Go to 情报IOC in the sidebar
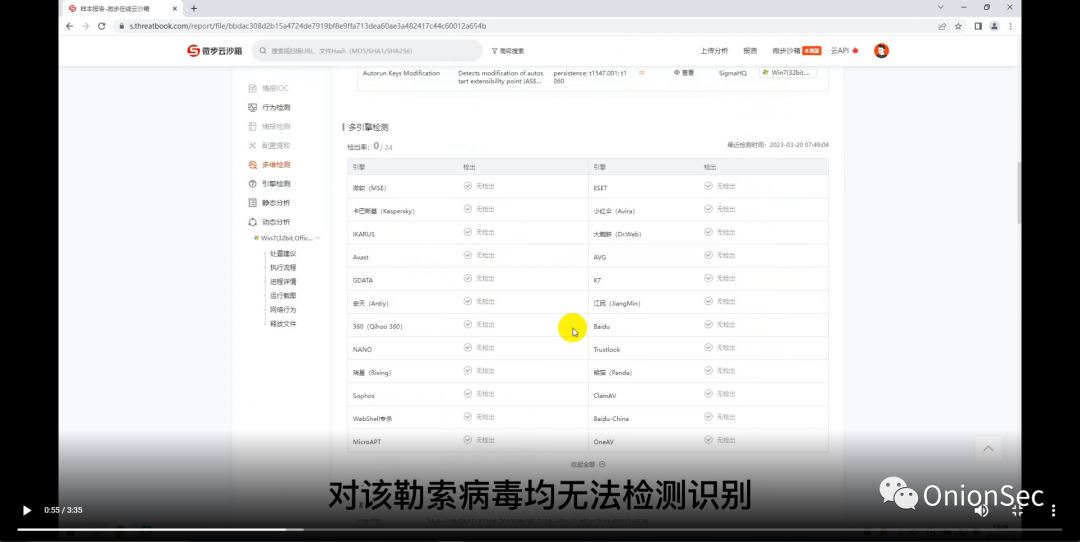 (x=269, y=88)
